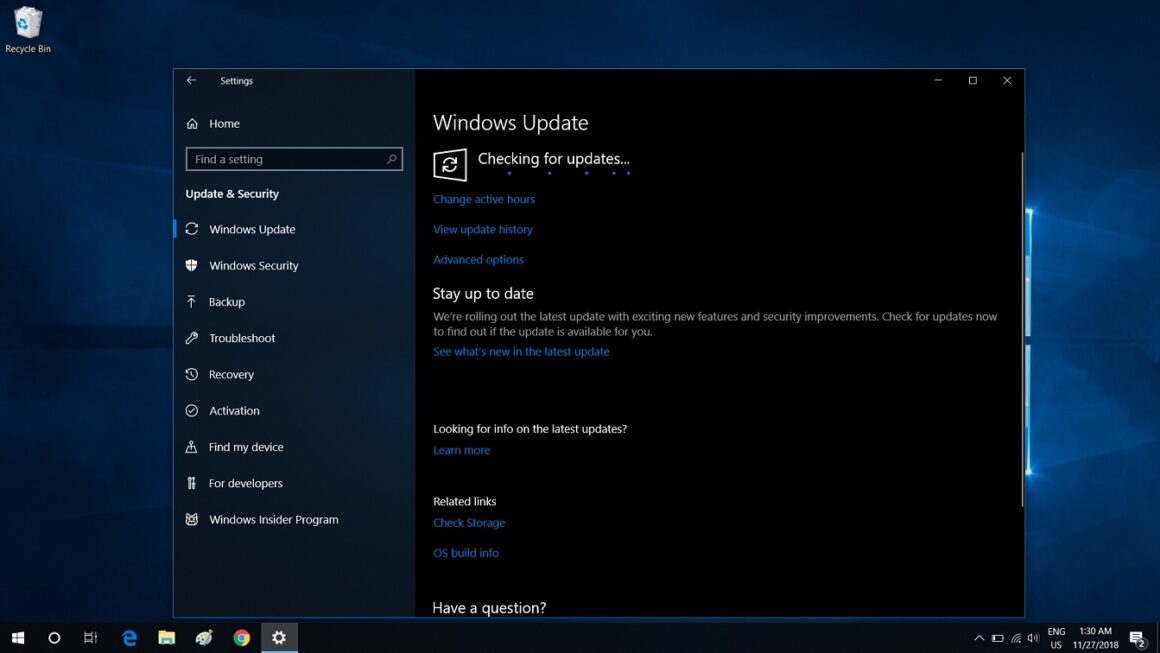Screen dimensions: 1160x653
Task: Open the For developers section
Action: (x=243, y=483)
